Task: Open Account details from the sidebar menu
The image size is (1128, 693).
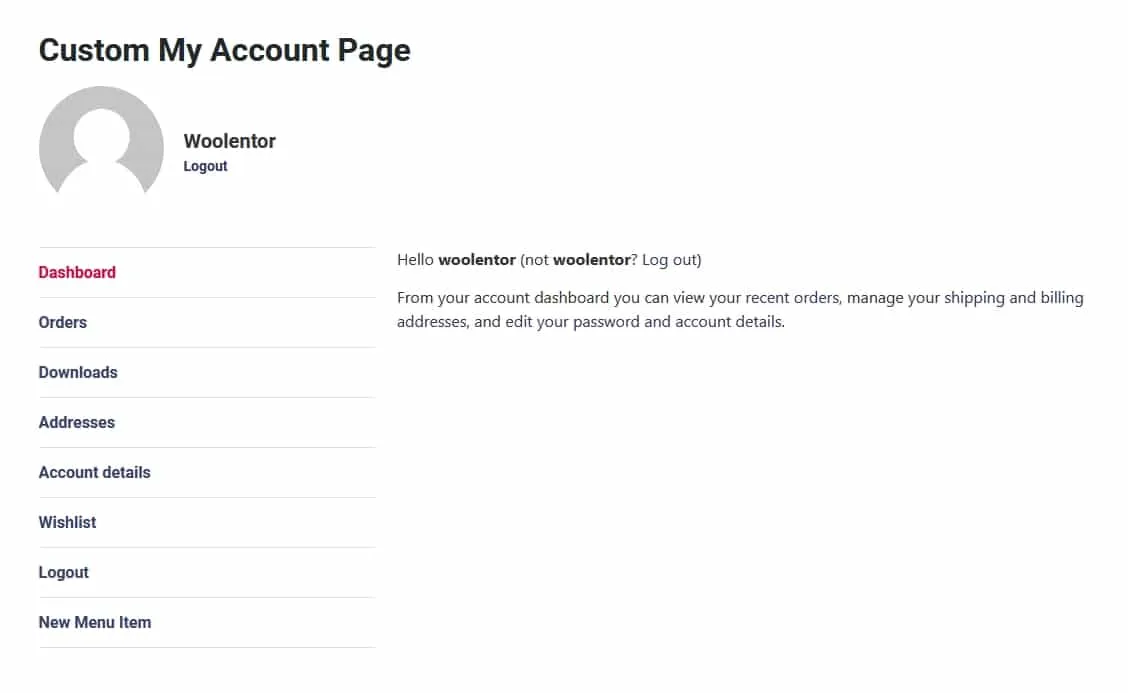Action: (95, 472)
